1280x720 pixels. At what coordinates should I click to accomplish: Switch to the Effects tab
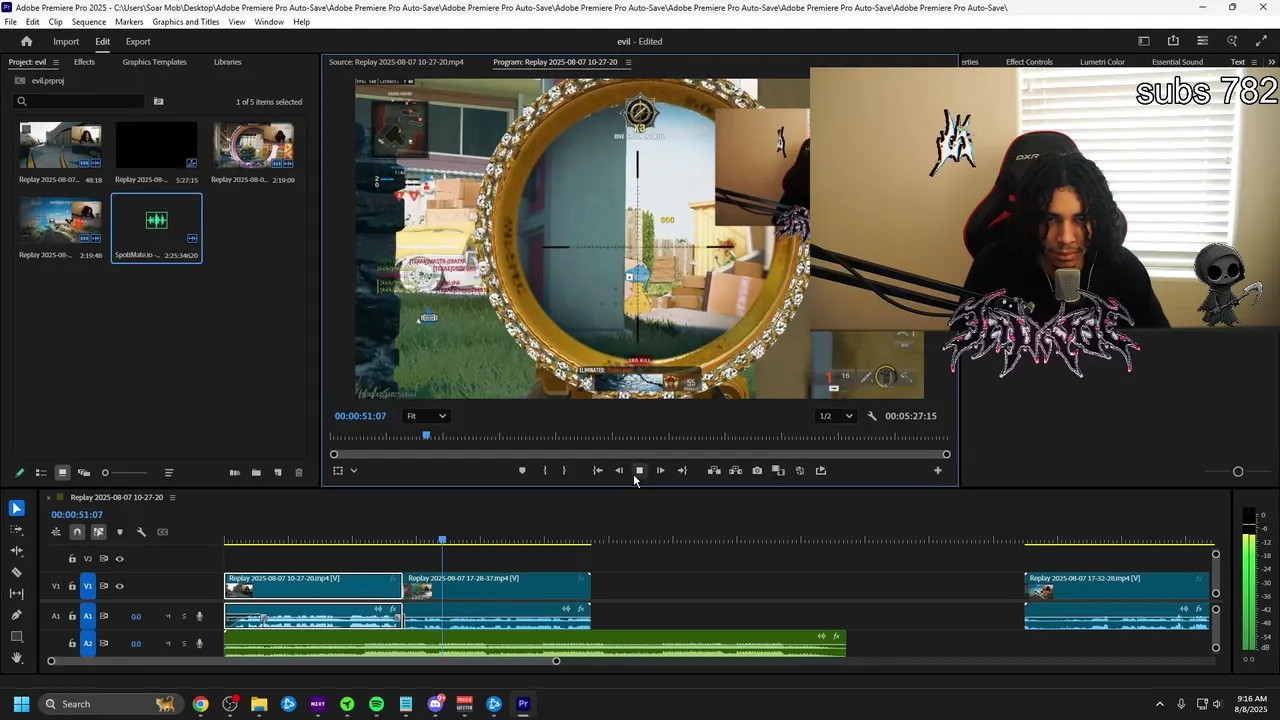pos(84,62)
